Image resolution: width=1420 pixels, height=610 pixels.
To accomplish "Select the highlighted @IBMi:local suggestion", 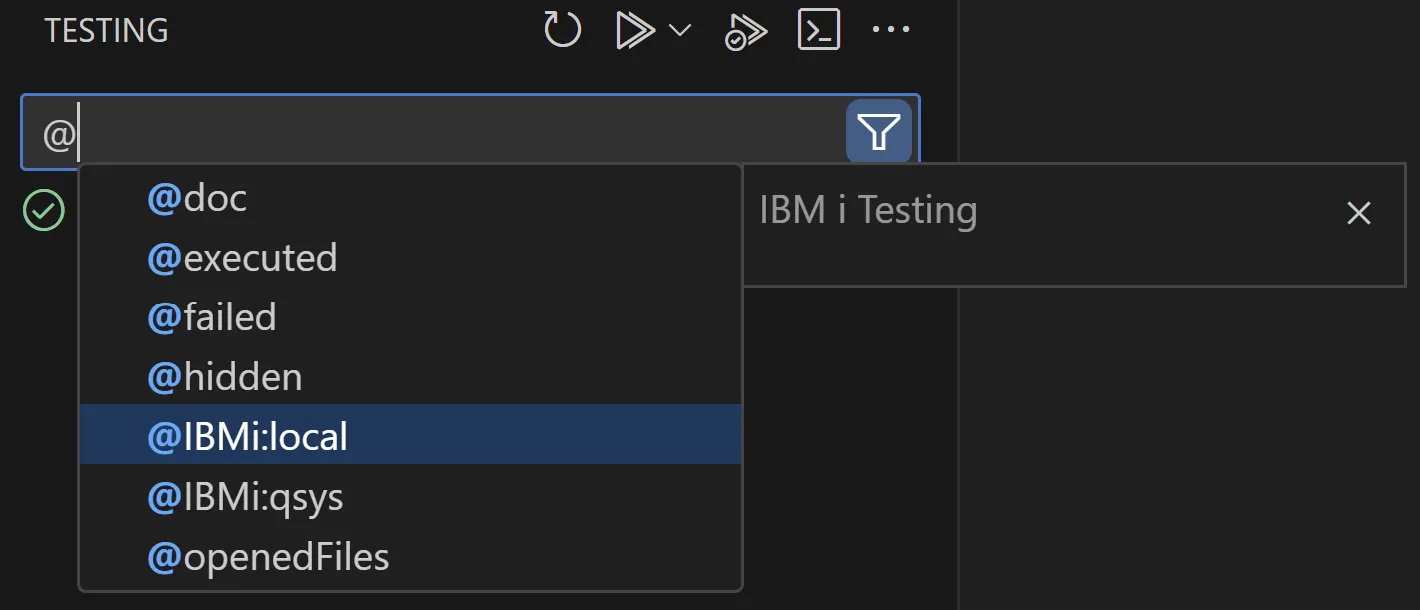I will click(410, 436).
